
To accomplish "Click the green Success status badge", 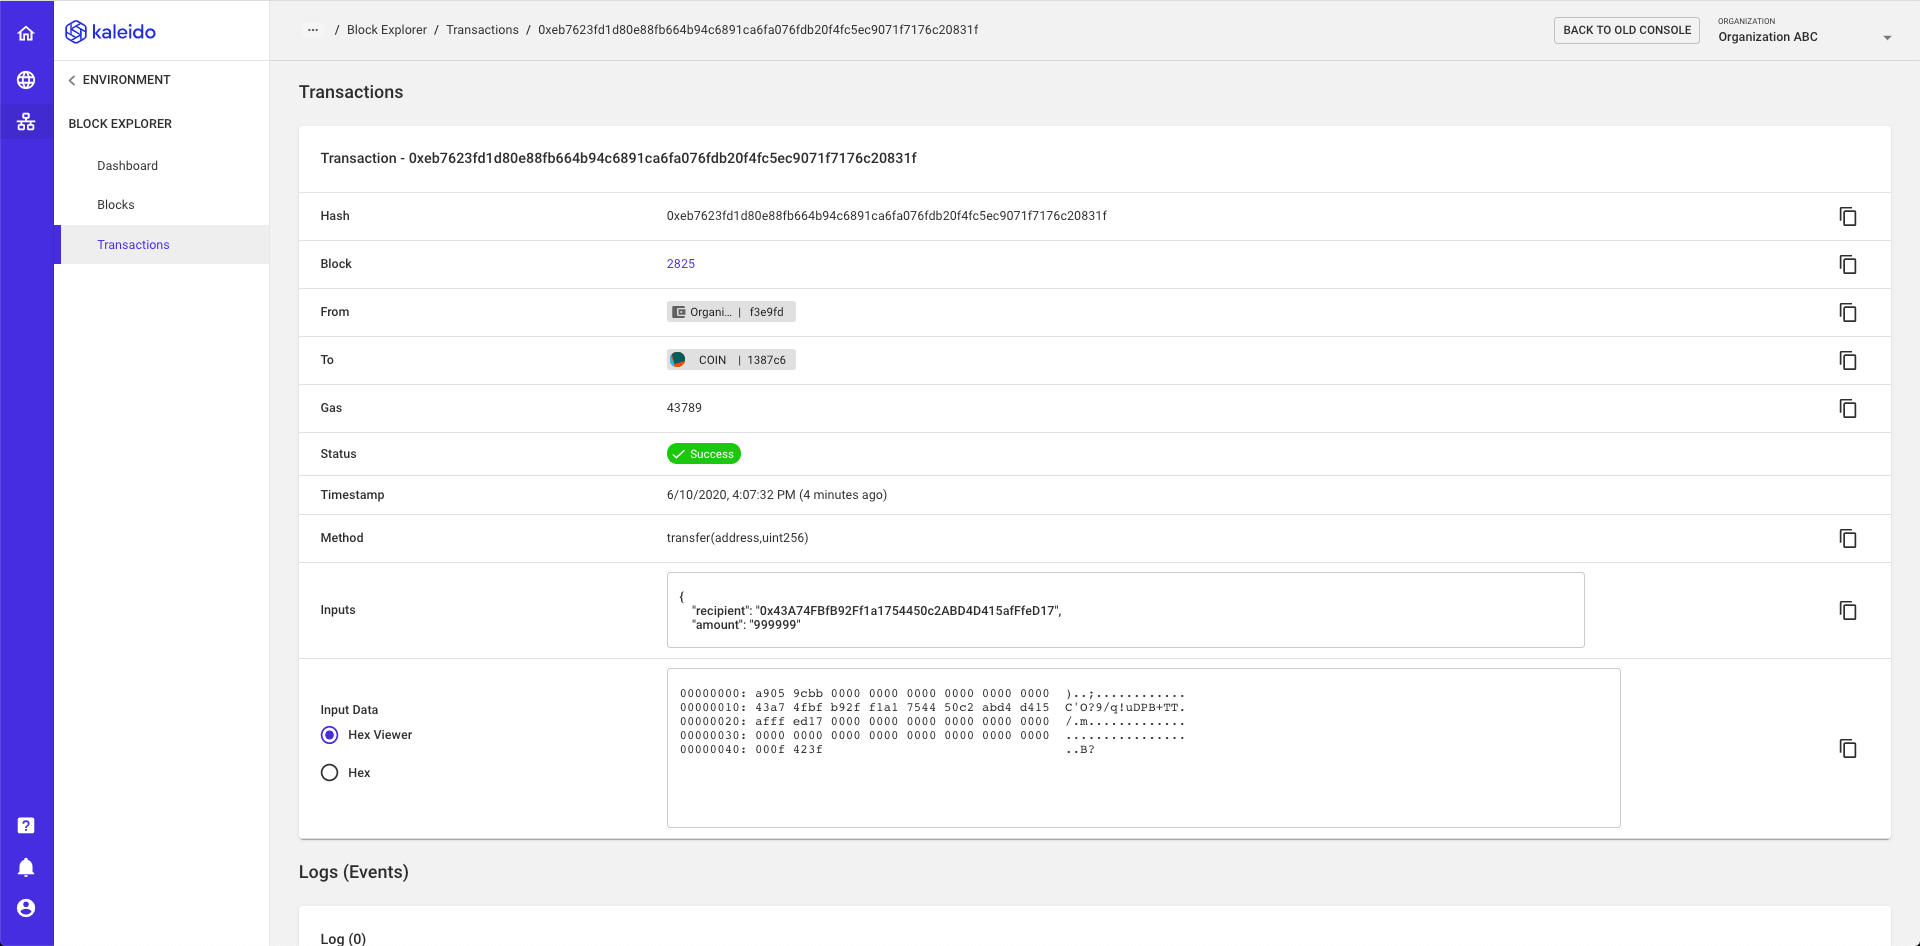I will [703, 453].
